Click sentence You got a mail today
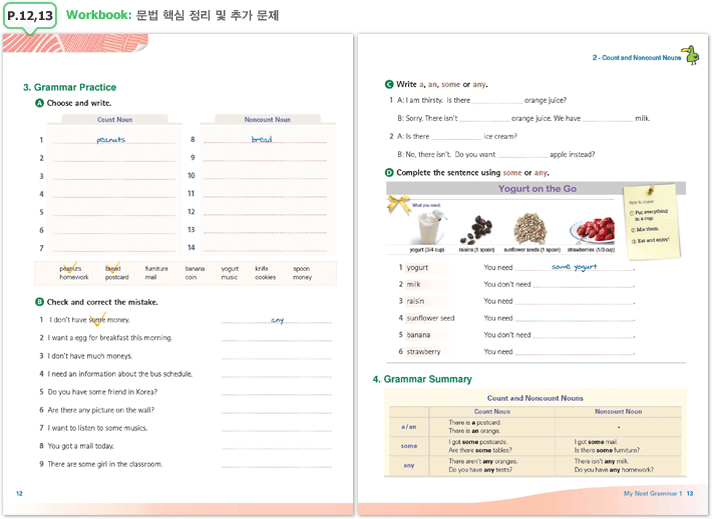This screenshot has height=519, width=712. (x=81, y=446)
